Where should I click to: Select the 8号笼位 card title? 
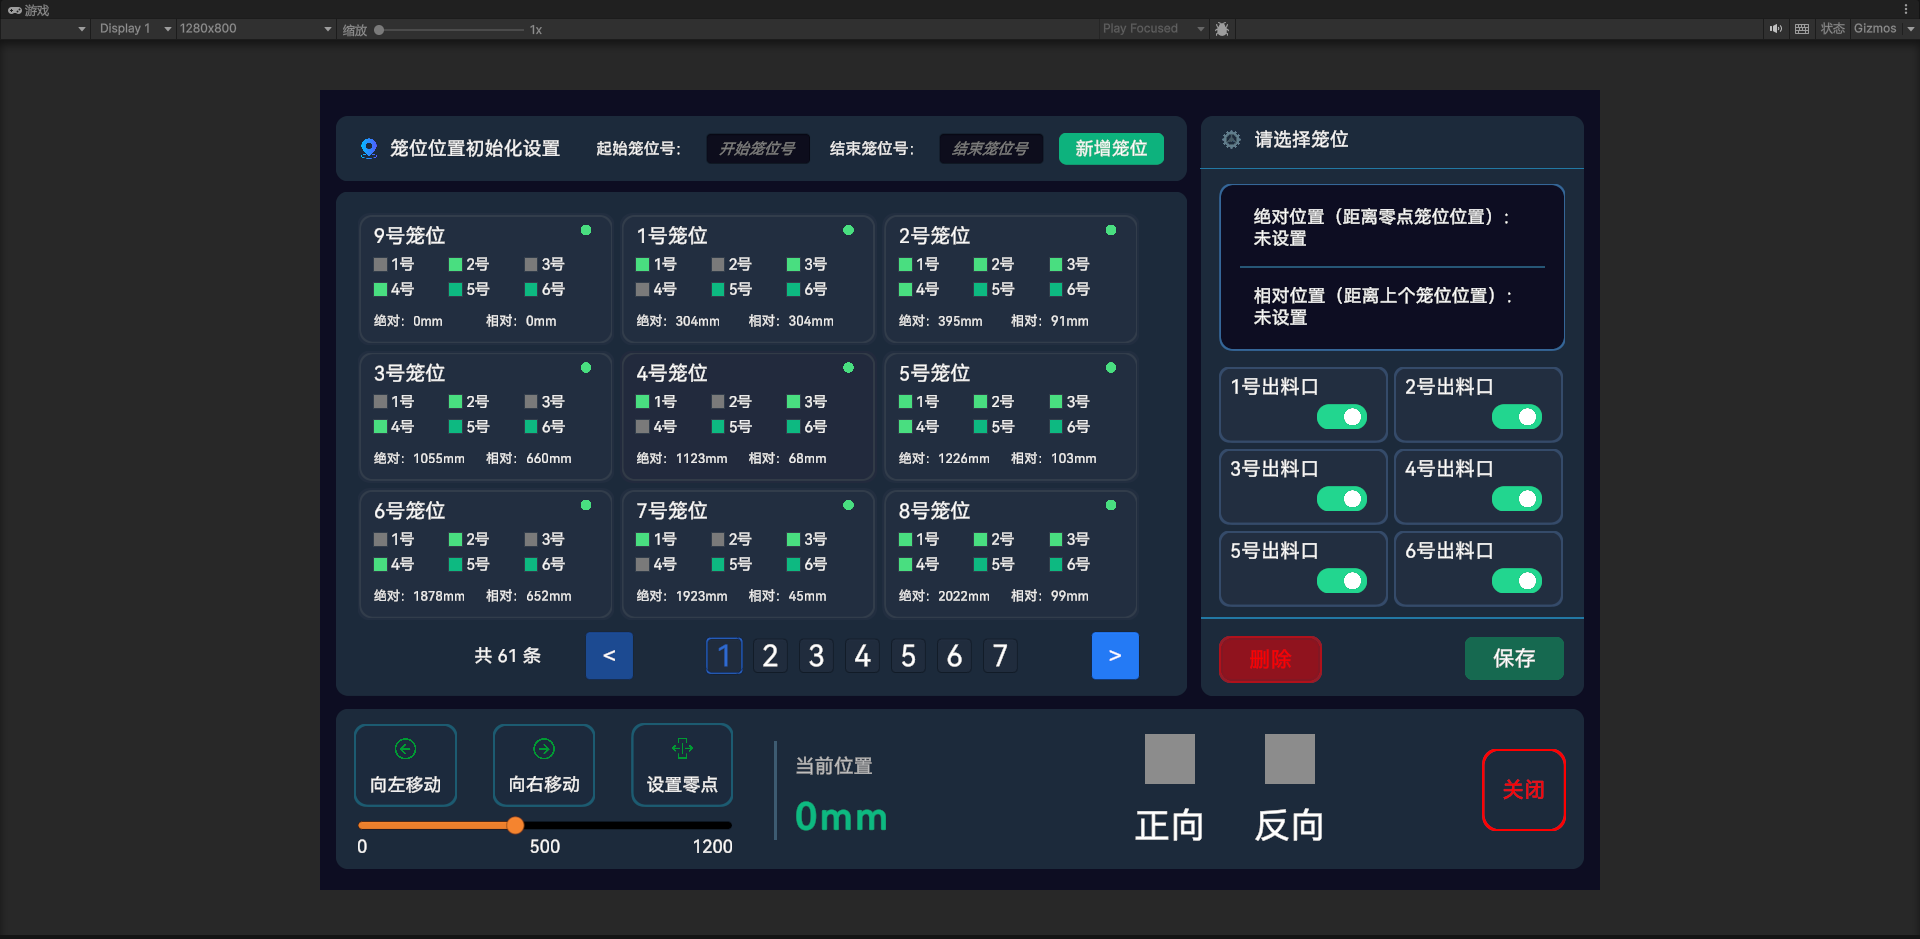[x=934, y=511]
